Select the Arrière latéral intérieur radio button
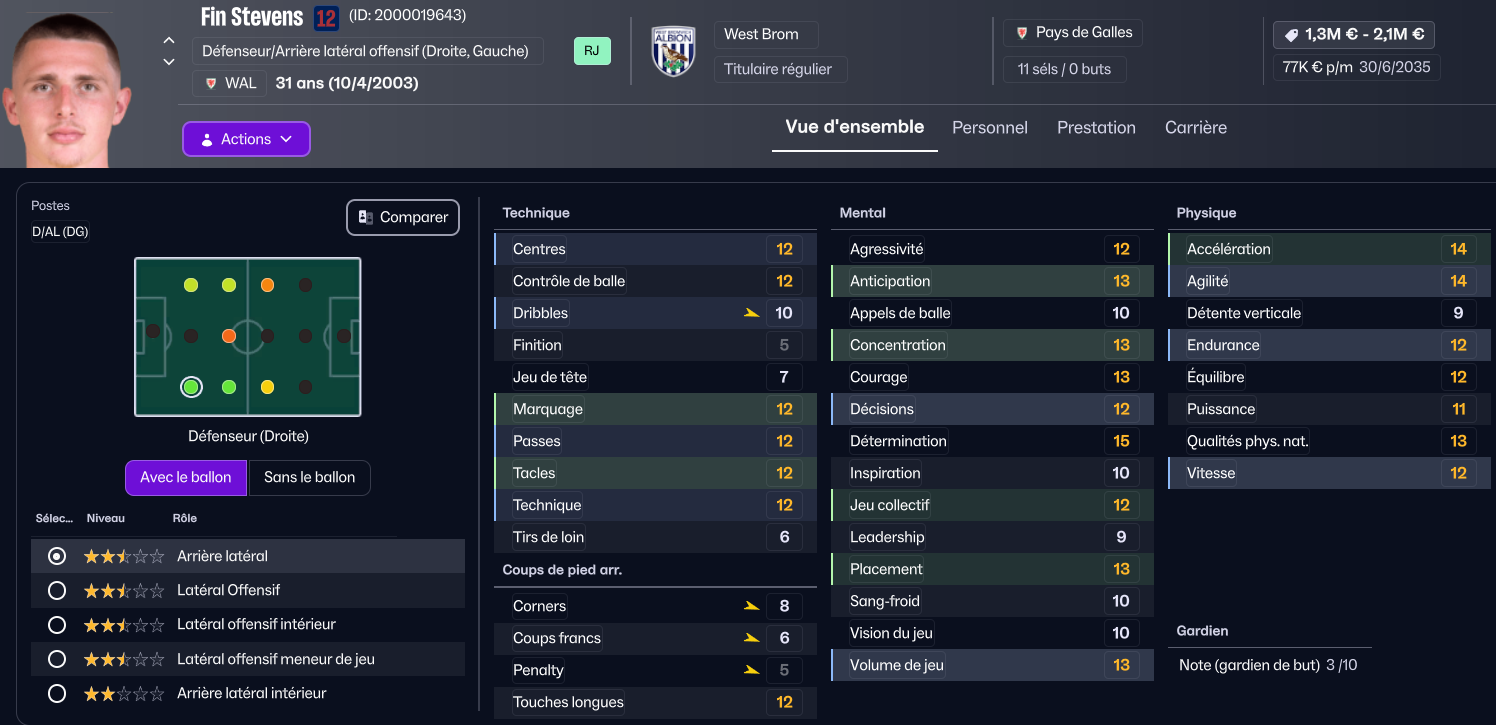This screenshot has height=725, width=1496. (57, 693)
